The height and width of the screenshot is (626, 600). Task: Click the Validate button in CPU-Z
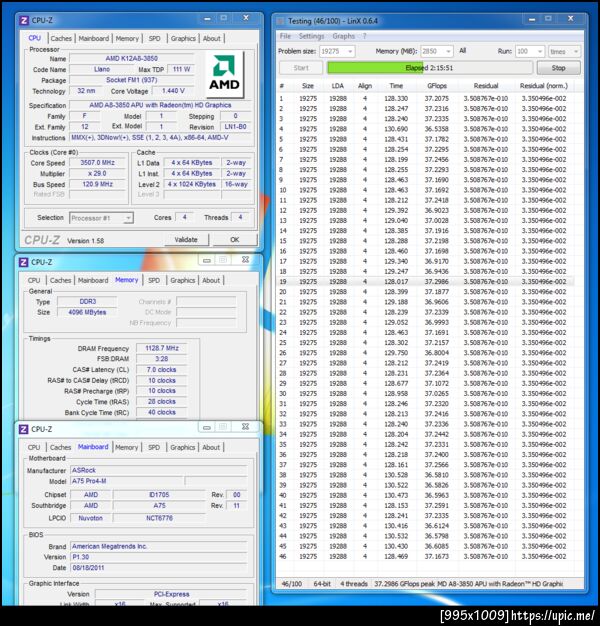click(186, 240)
